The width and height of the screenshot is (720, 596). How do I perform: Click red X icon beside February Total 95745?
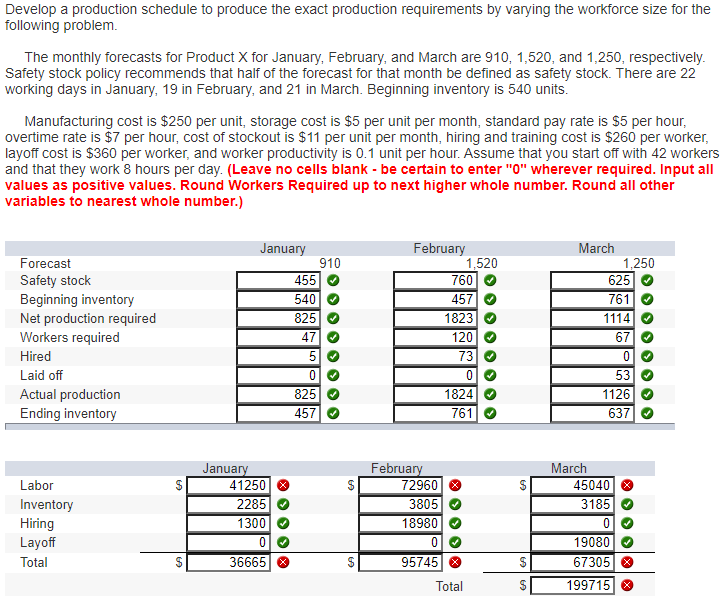pos(455,562)
